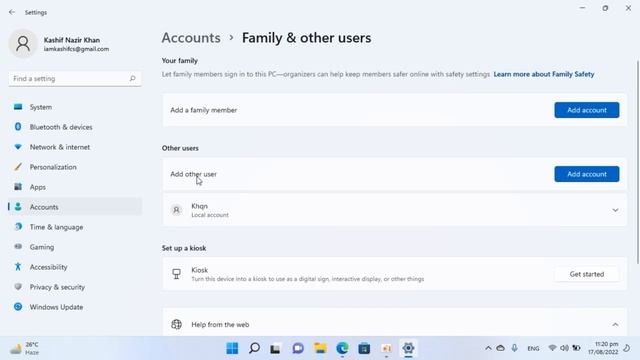Screen dimensions: 640x360
Task: Click the search magnifier in Find a setting
Action: 132,78
